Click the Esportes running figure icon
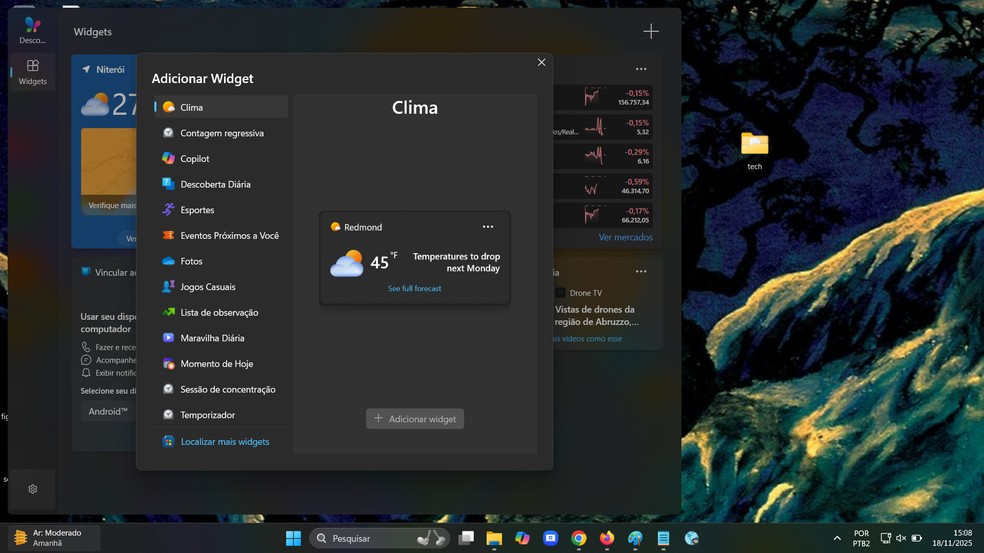Image resolution: width=984 pixels, height=553 pixels. pos(169,210)
